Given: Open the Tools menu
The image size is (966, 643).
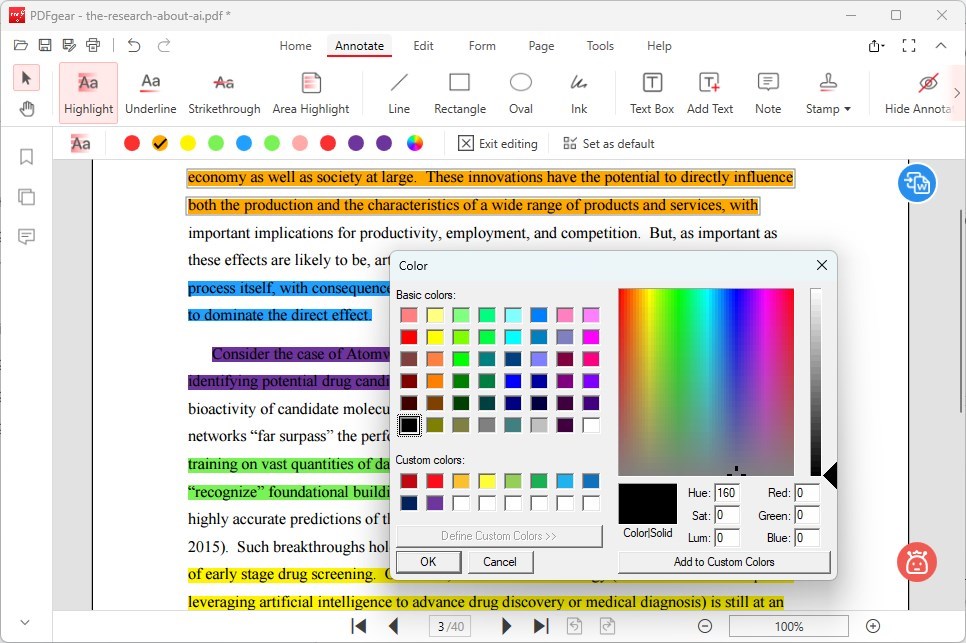Looking at the screenshot, I should [600, 46].
